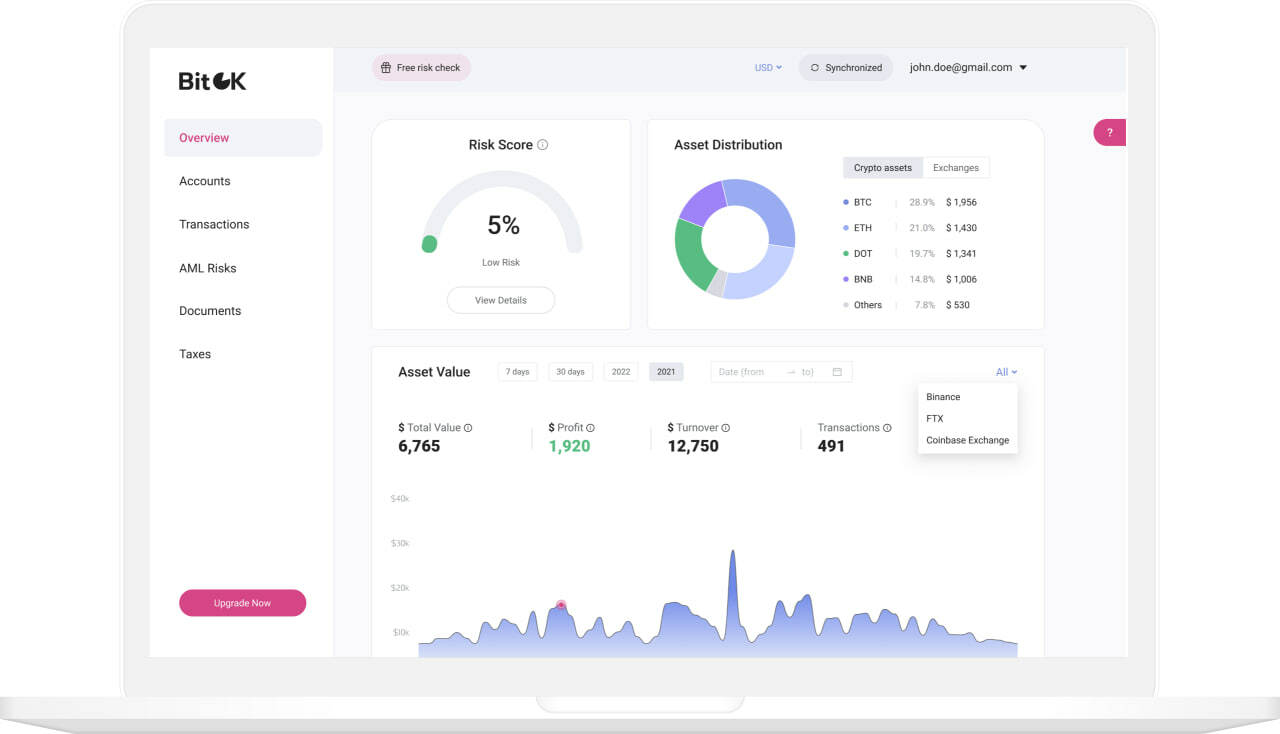This screenshot has height=734, width=1280.
Task: Click the Risk Score info icon
Action: [543, 145]
